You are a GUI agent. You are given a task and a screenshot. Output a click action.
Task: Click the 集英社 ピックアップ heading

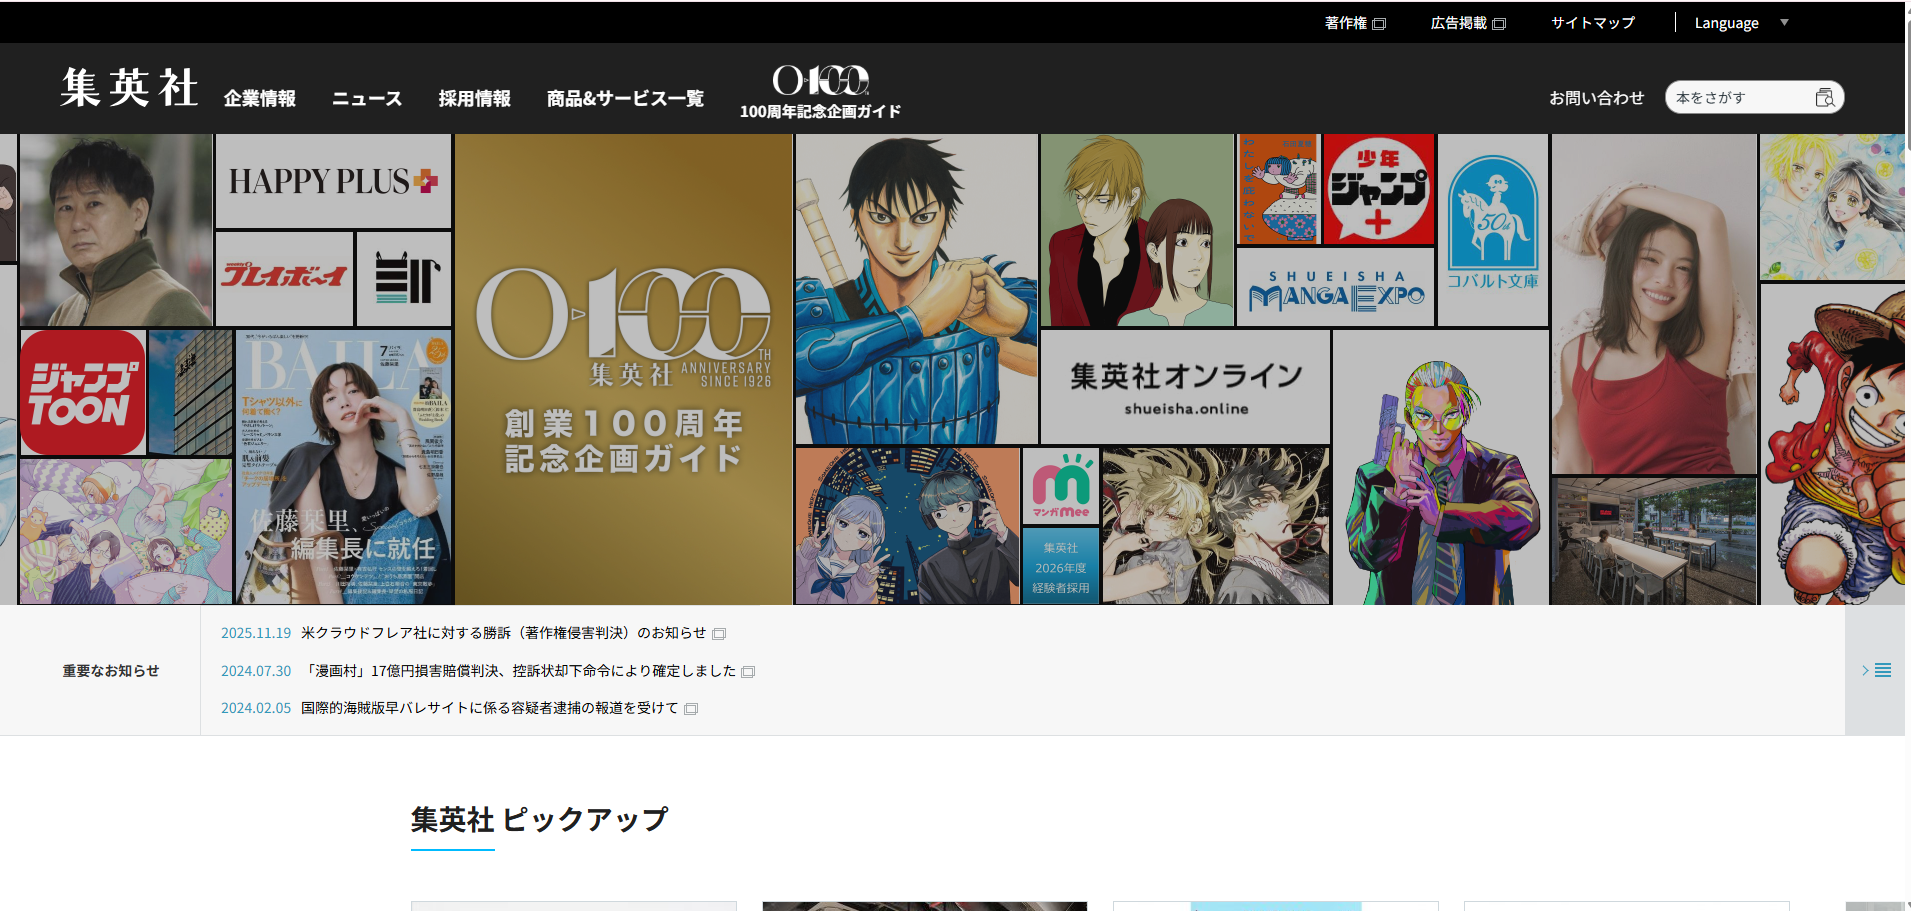click(539, 820)
